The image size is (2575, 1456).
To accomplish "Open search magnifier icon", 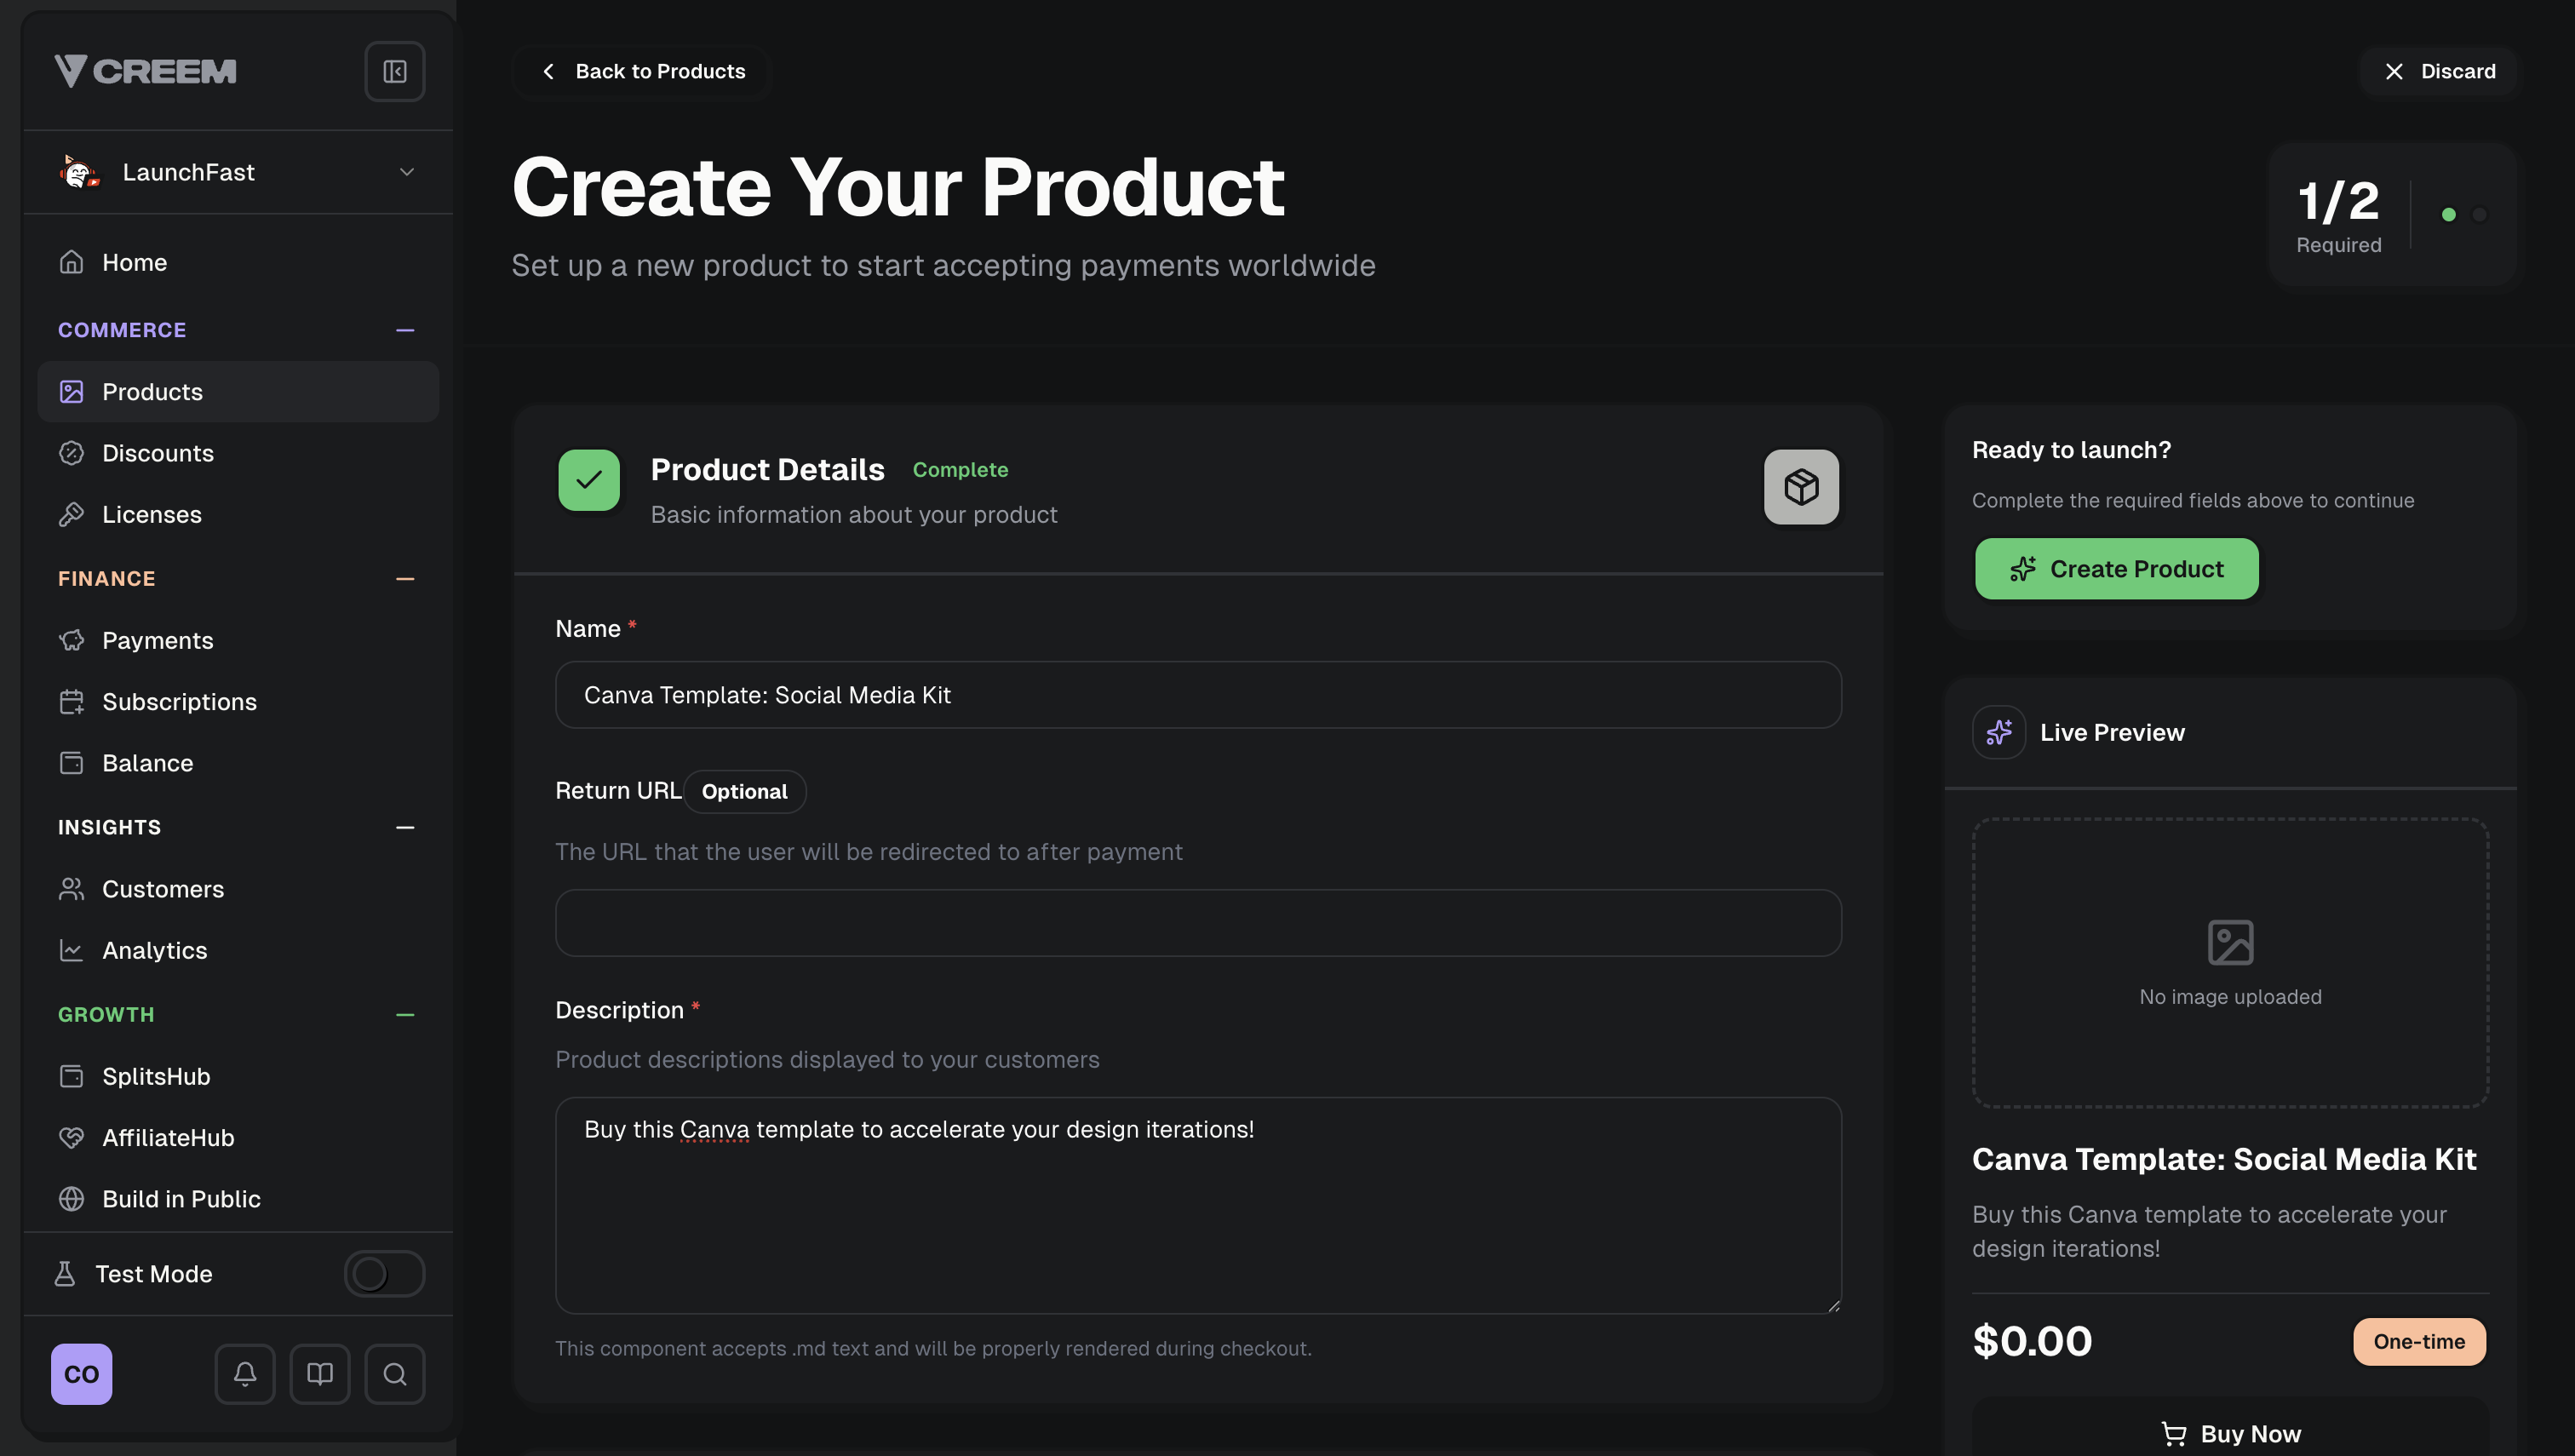I will point(395,1374).
